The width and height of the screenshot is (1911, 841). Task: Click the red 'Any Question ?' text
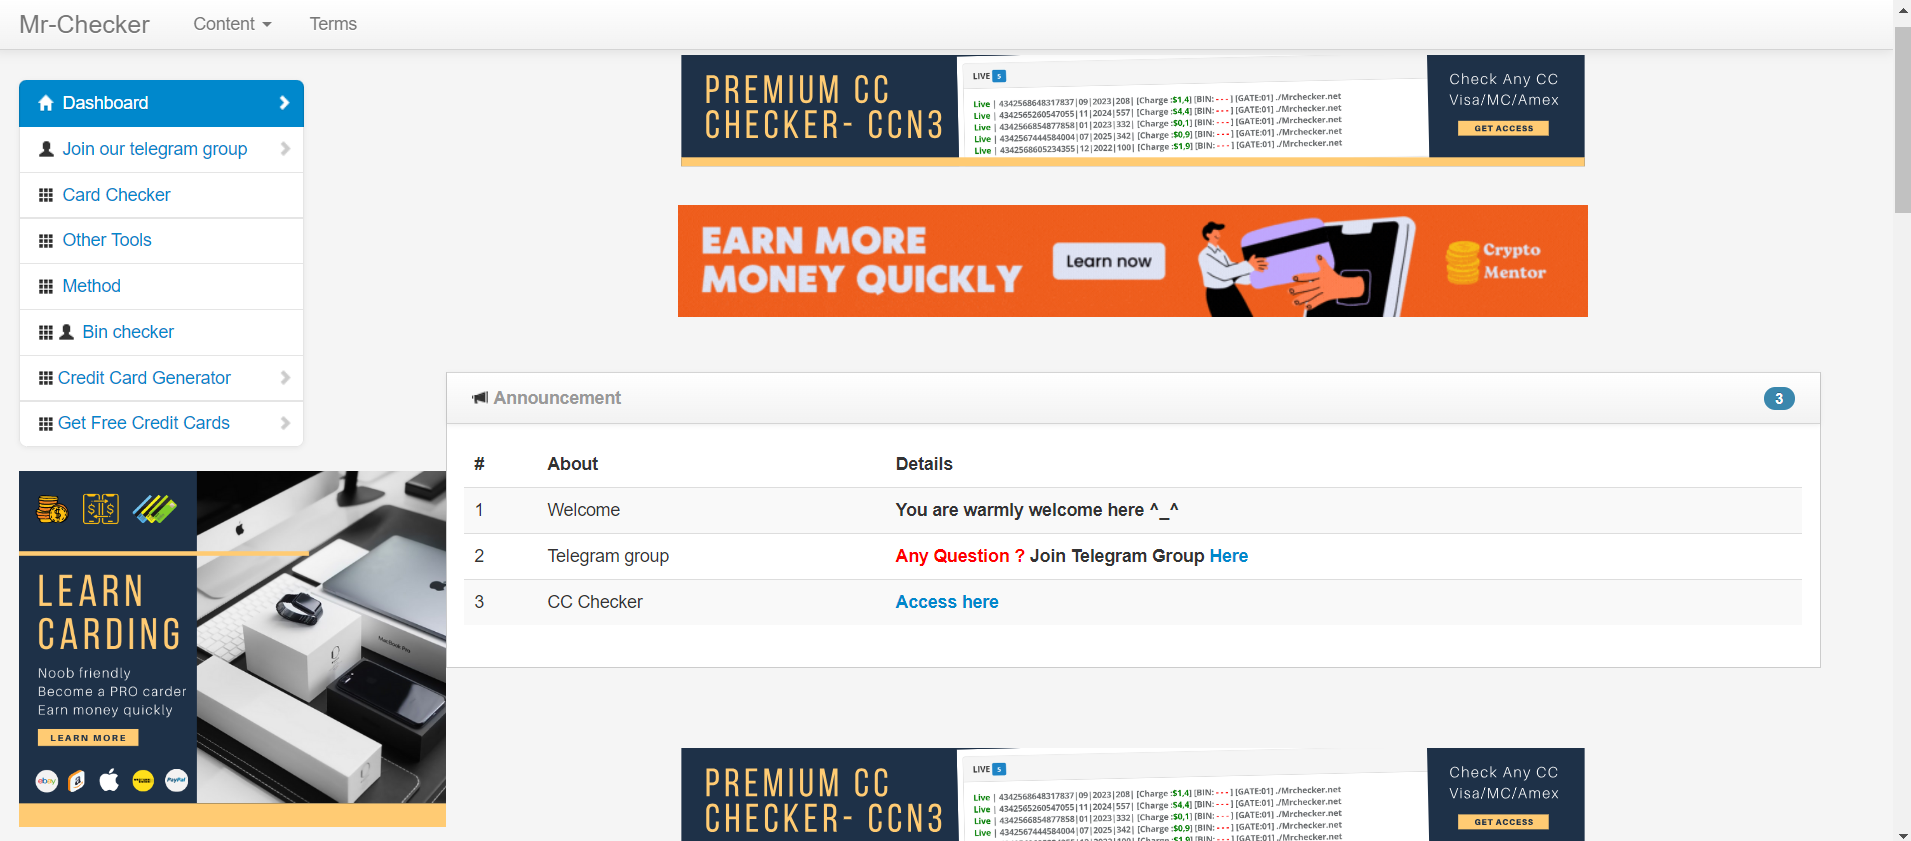coord(960,556)
